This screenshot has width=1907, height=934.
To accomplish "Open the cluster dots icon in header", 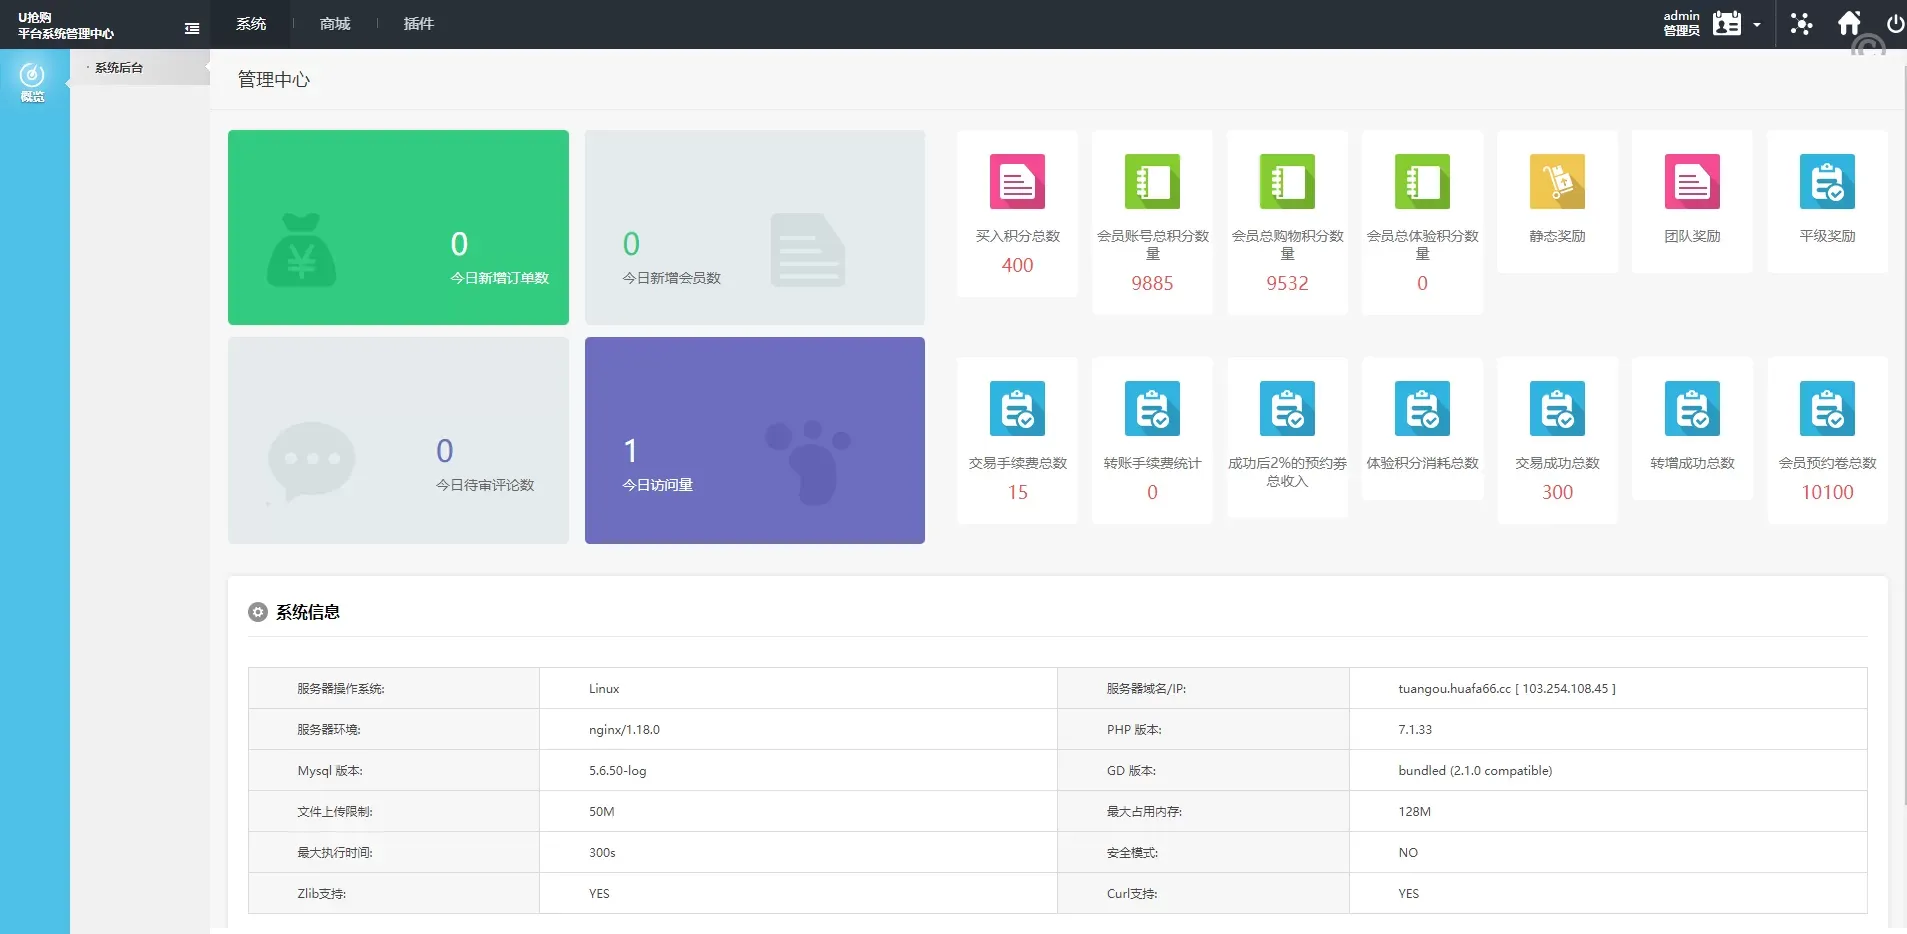I will click(1801, 24).
